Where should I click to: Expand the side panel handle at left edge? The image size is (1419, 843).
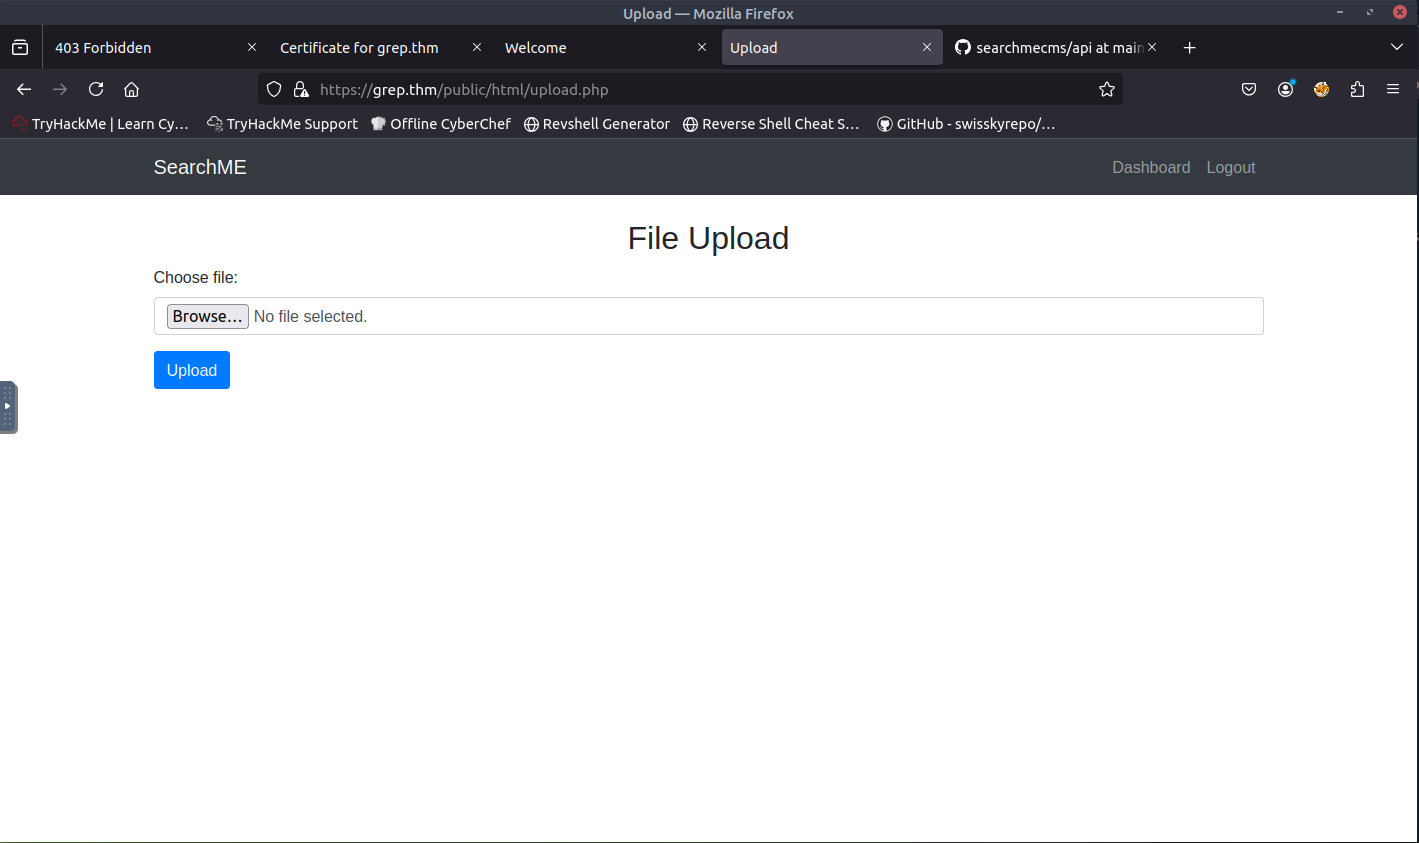(8, 407)
